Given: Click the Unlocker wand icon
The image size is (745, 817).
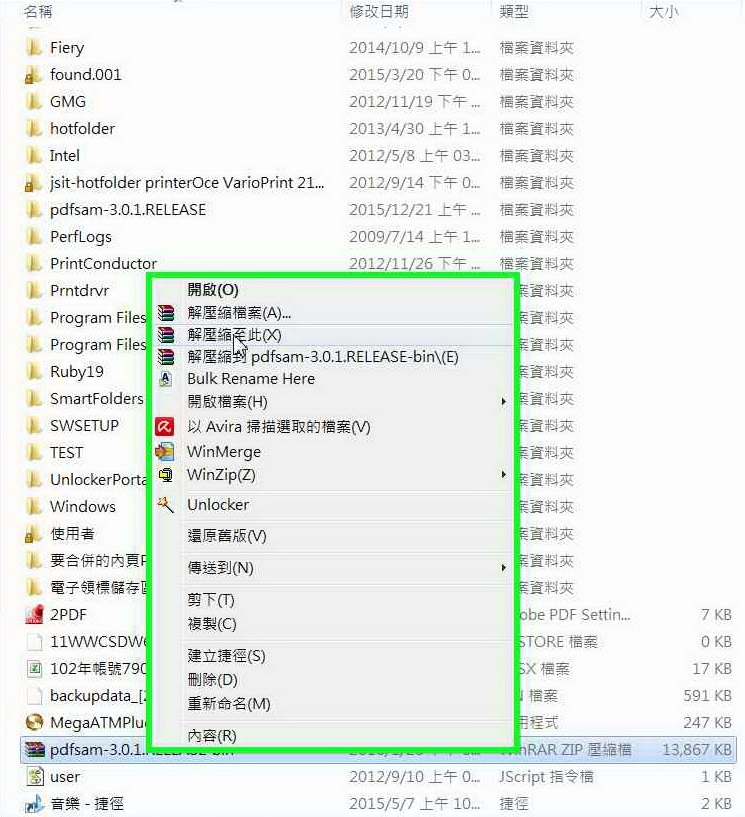Looking at the screenshot, I should pyautogui.click(x=166, y=504).
